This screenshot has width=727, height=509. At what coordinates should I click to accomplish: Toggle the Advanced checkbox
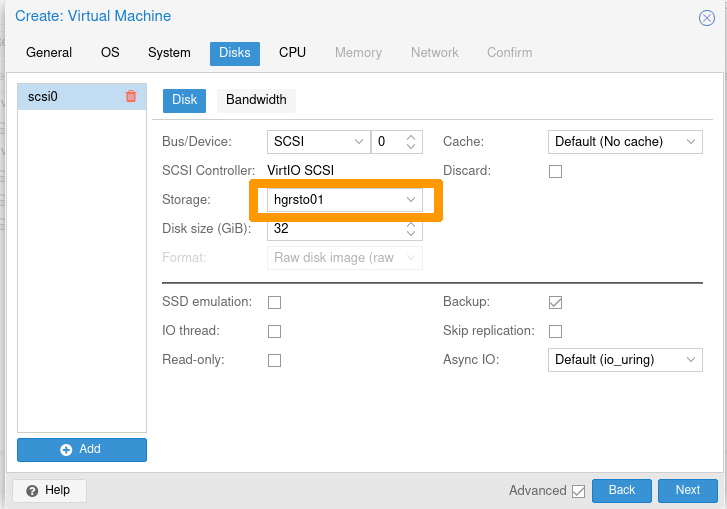578,491
